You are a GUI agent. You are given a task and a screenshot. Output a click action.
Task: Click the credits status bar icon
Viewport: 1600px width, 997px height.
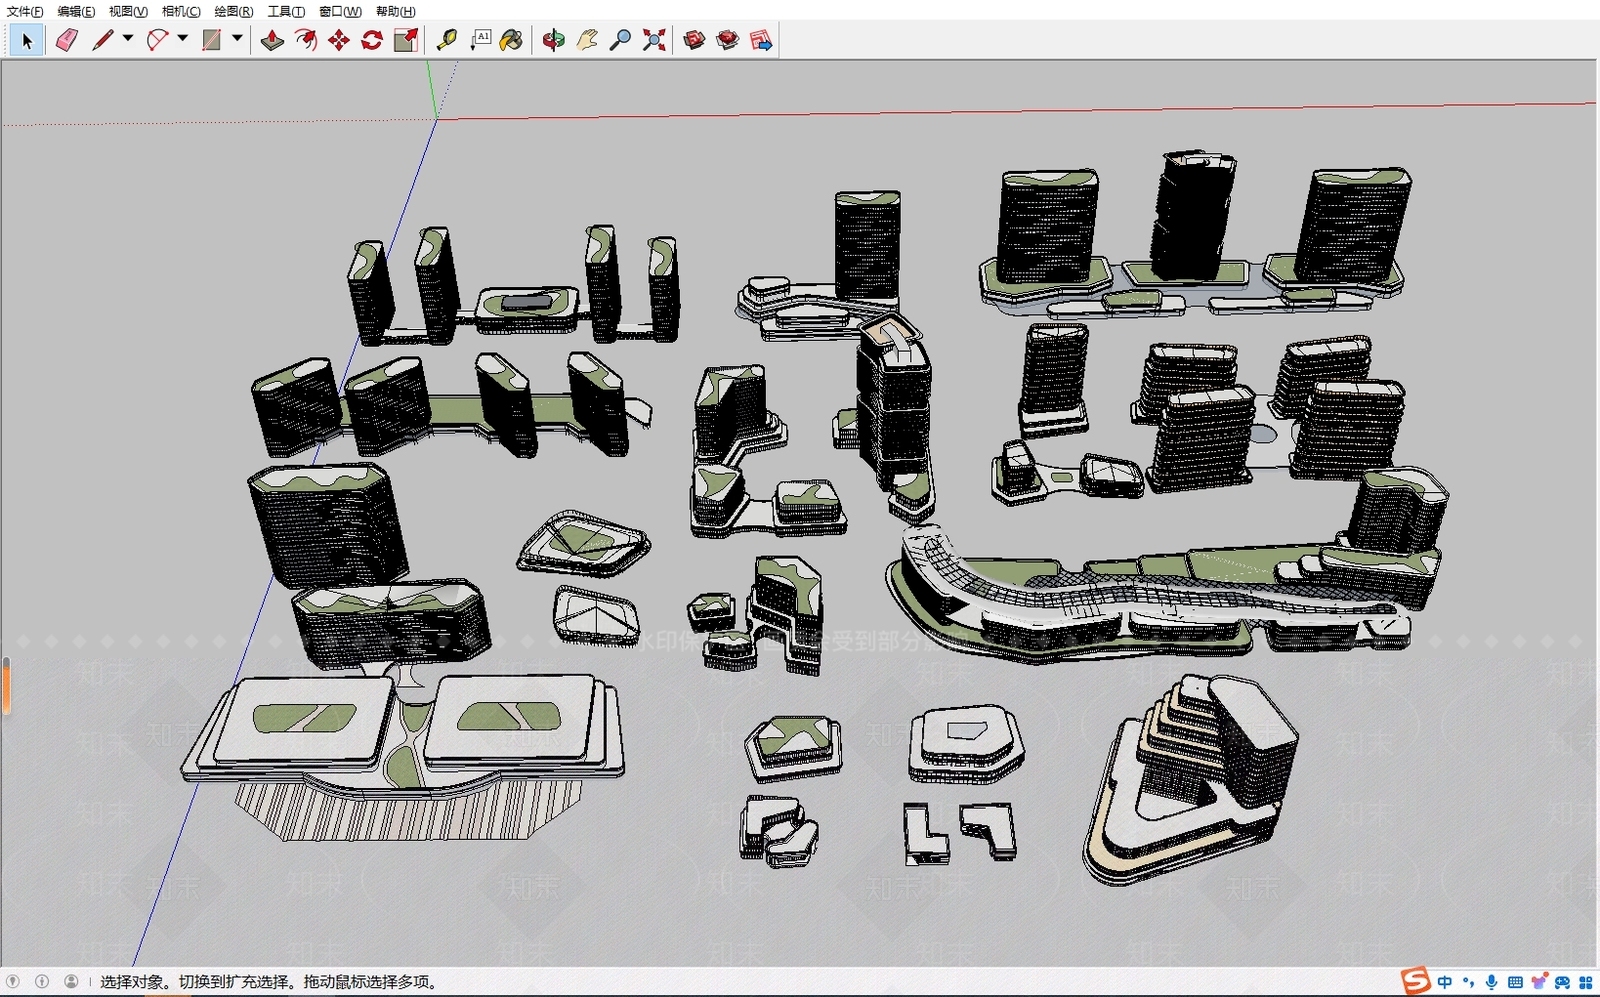[x=42, y=982]
